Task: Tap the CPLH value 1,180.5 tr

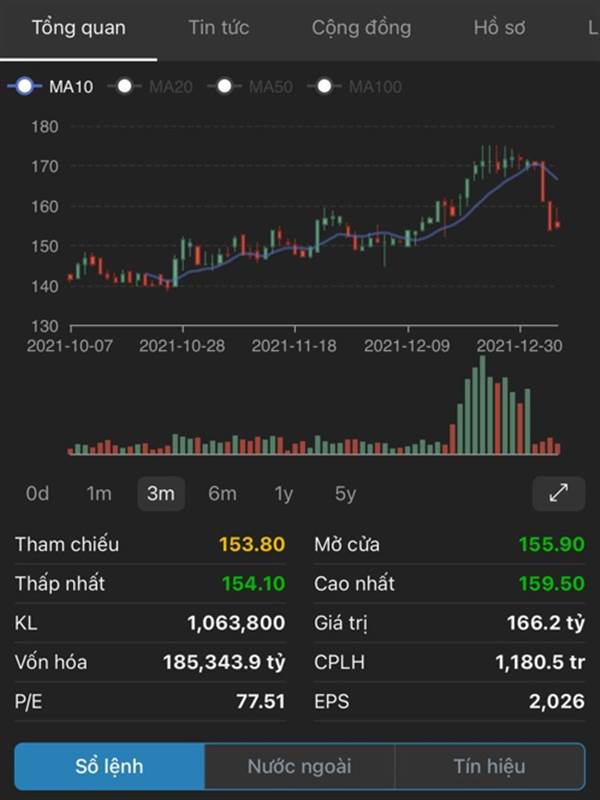Action: click(540, 662)
